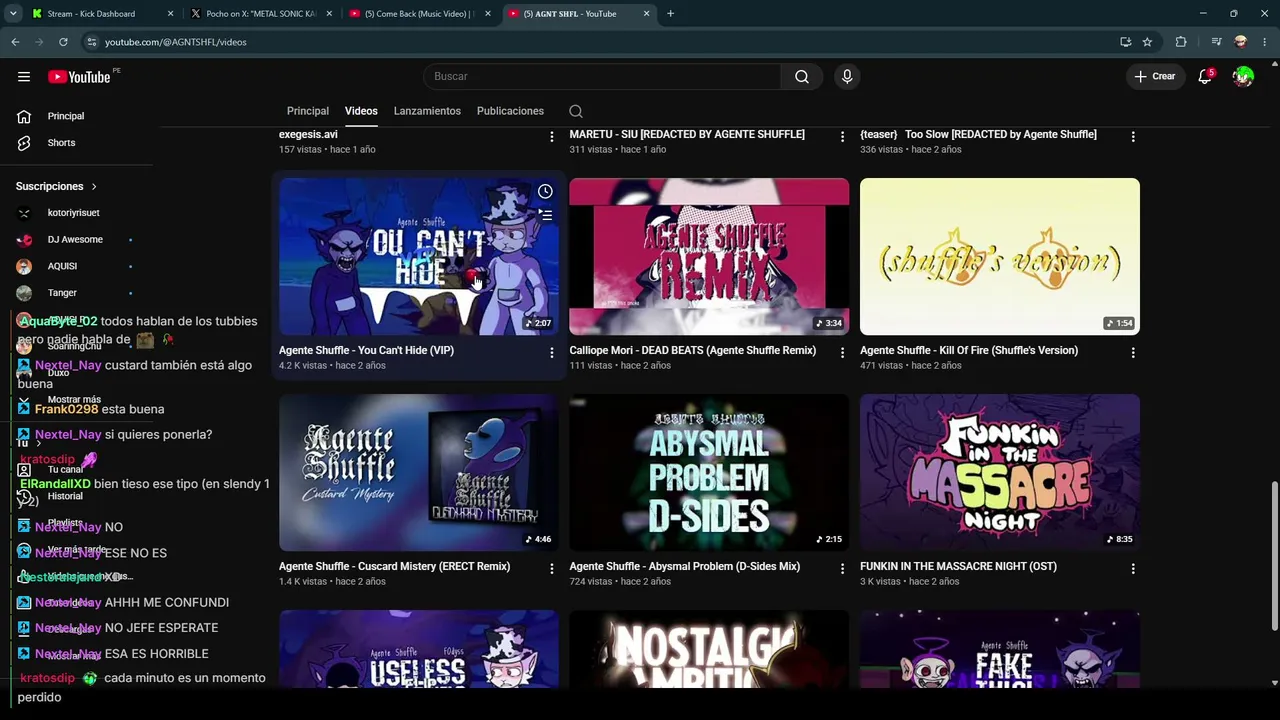Open options menu for Cuscard Mistery video
1280x720 pixels.
(x=551, y=569)
